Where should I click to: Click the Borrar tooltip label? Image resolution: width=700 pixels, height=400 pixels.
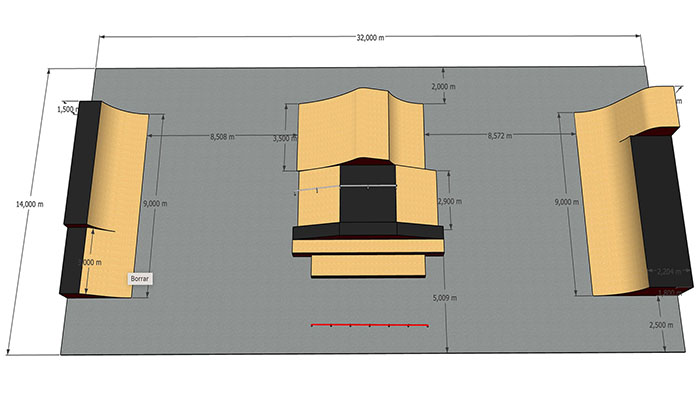pos(139,280)
